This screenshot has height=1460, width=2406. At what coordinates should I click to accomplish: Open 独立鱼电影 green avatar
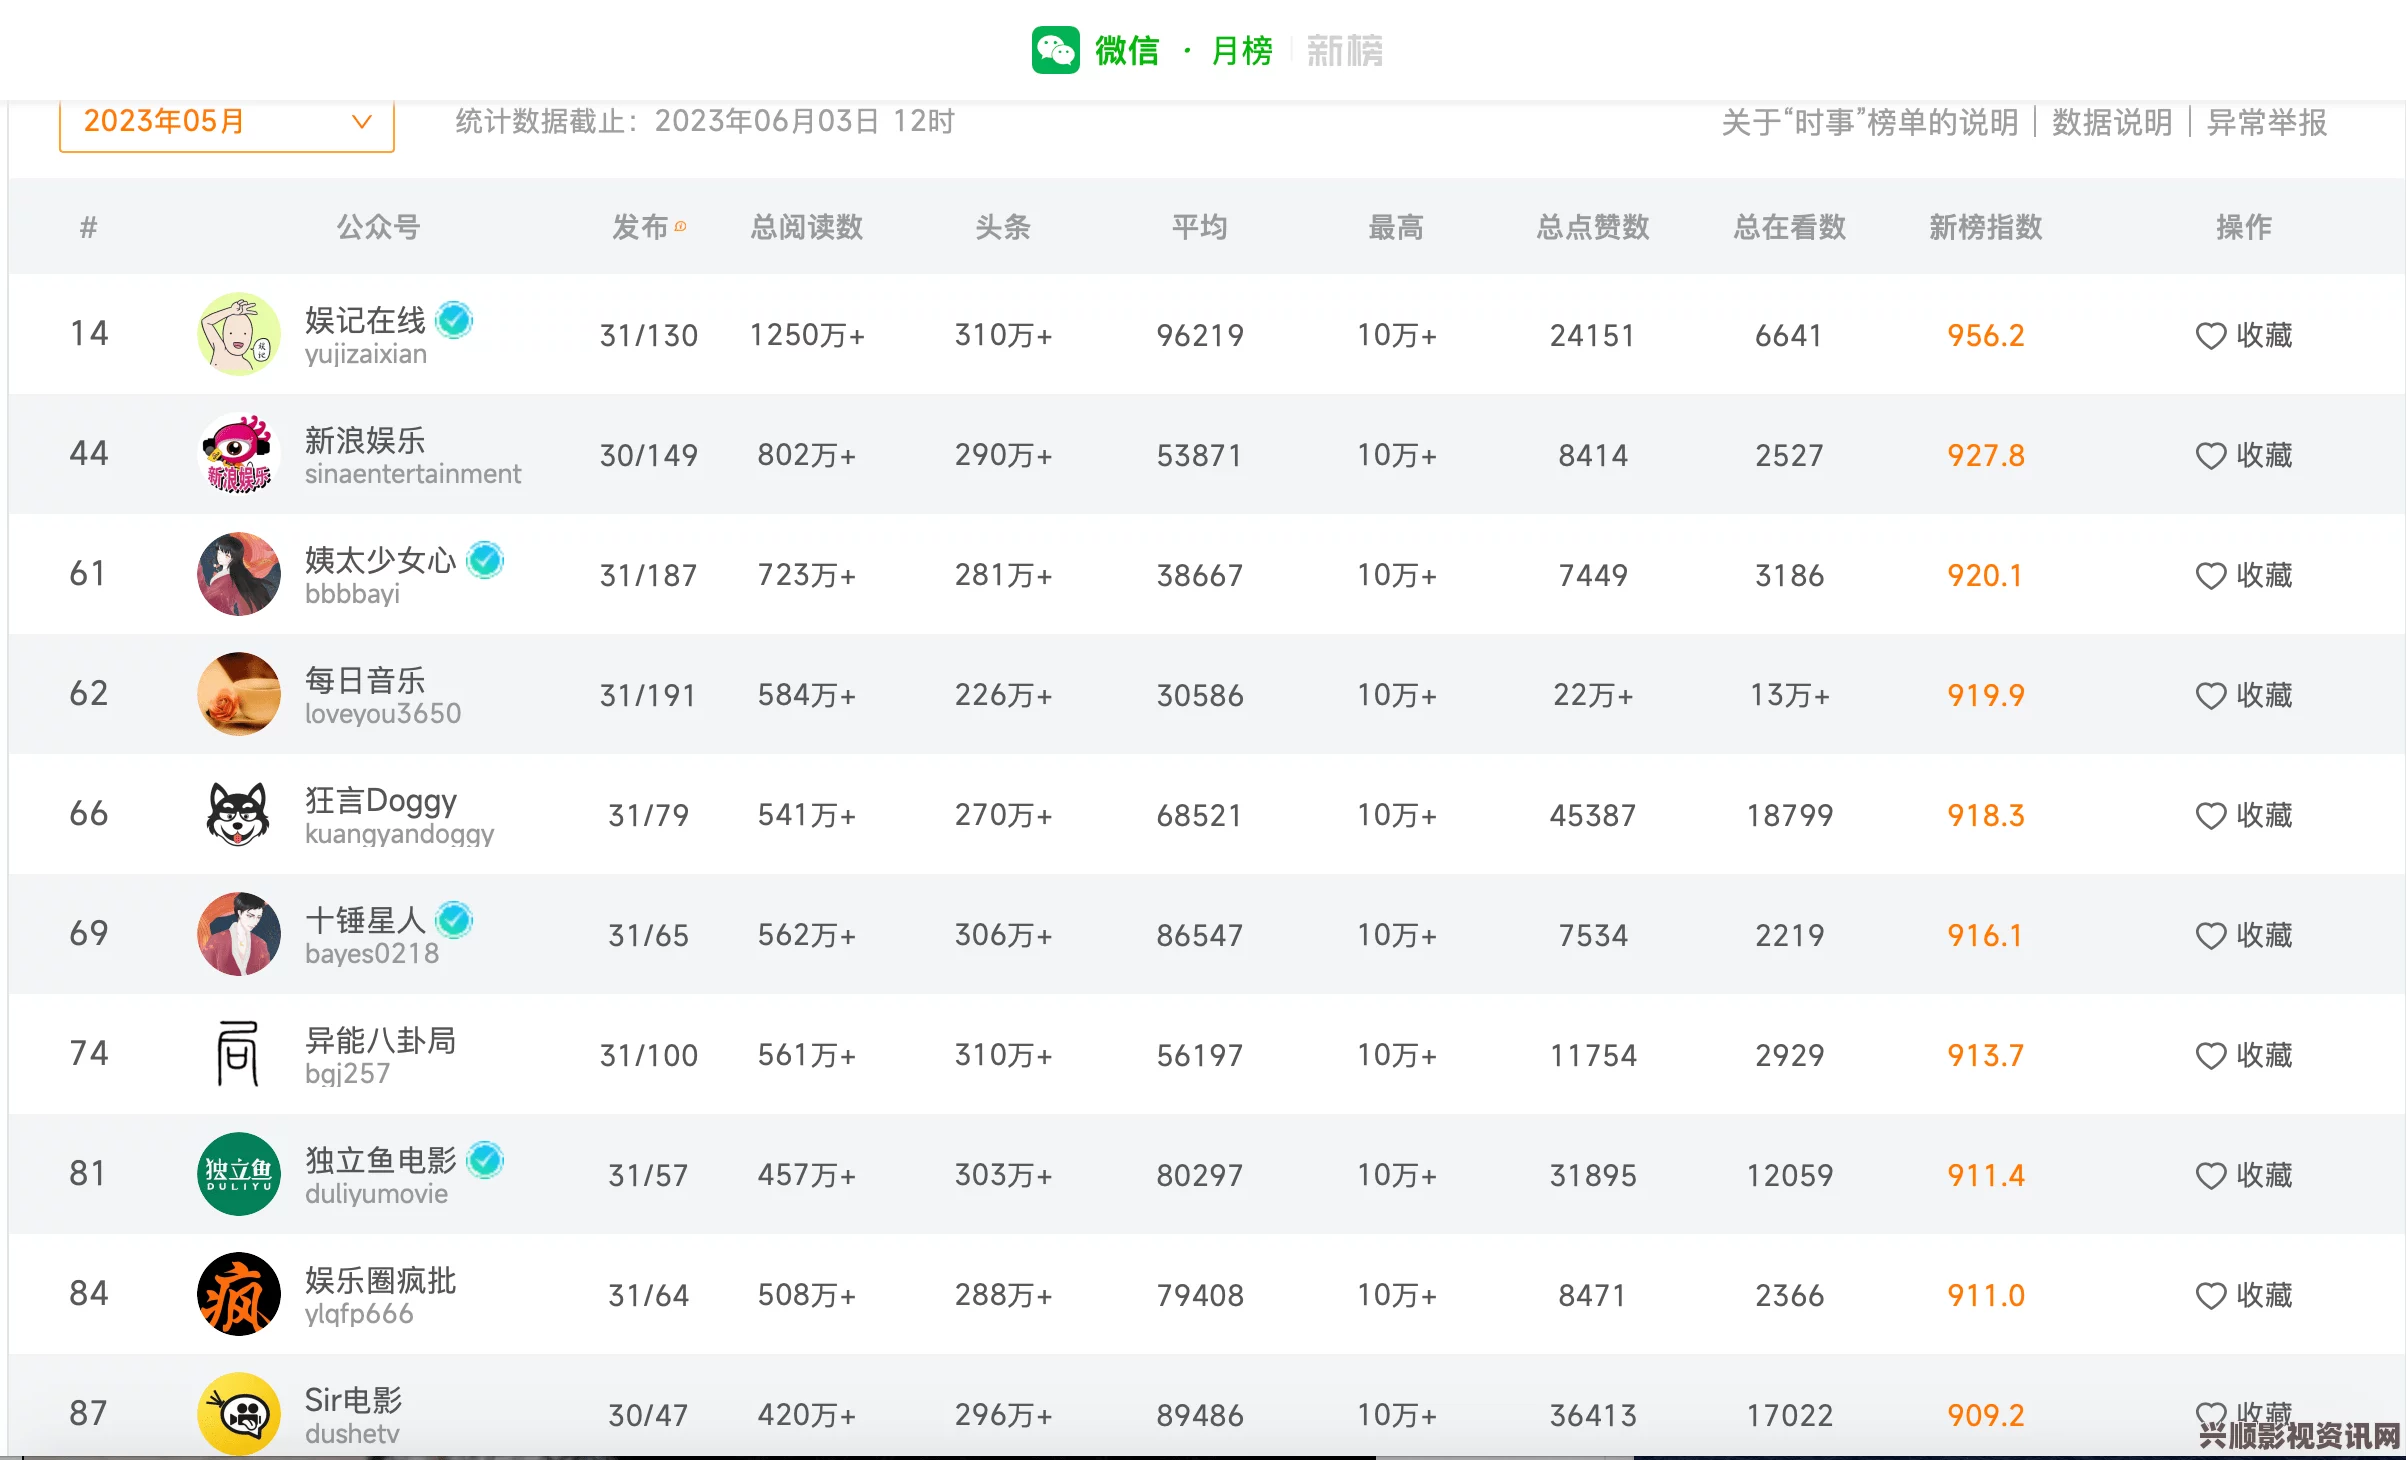tap(239, 1174)
